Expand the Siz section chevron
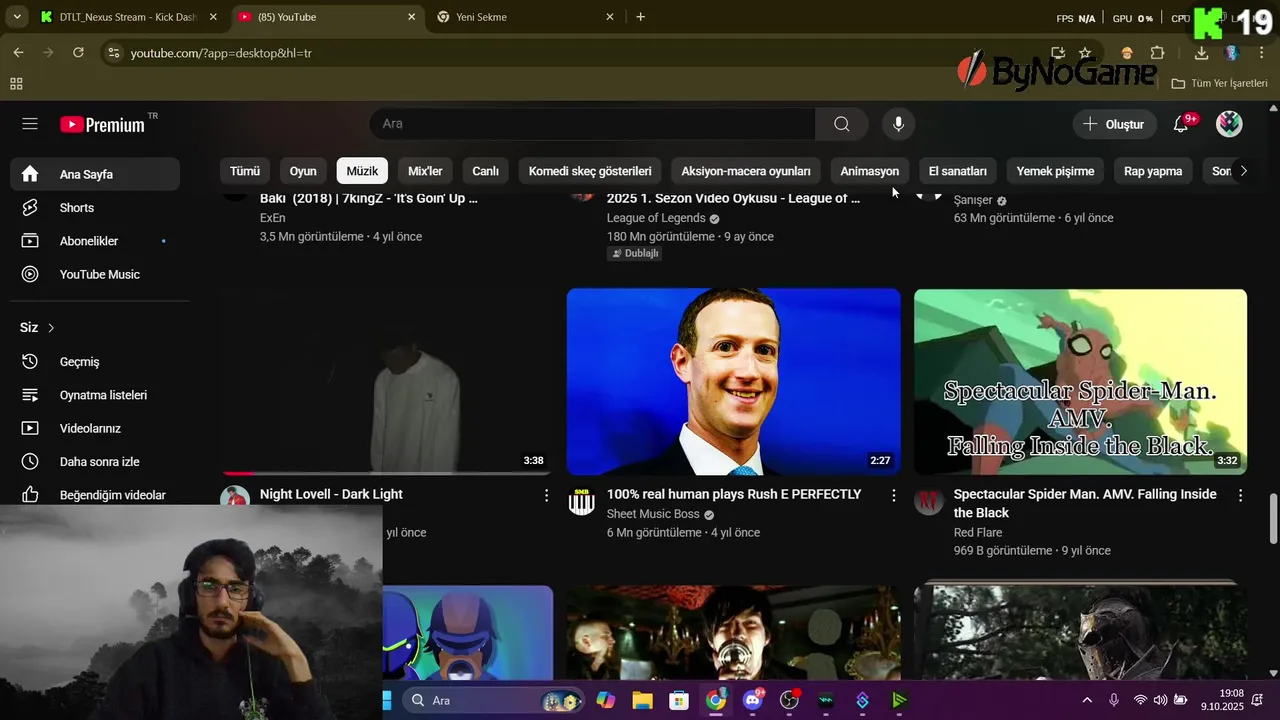1280x720 pixels. (x=51, y=328)
